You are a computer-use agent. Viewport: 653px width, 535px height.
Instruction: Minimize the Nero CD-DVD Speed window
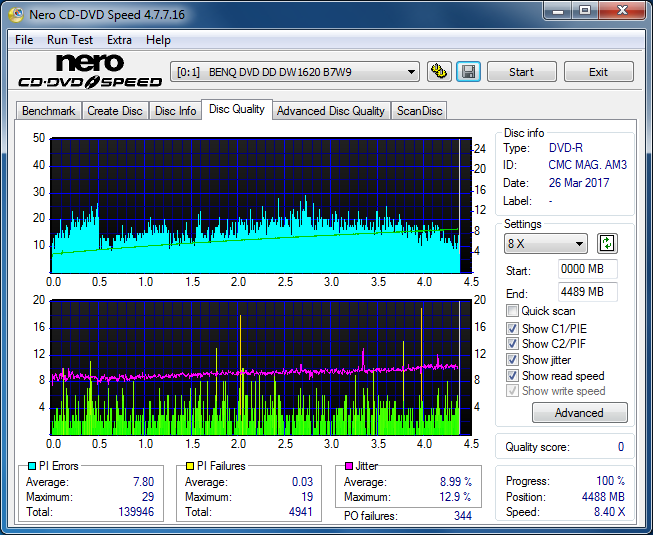point(558,10)
